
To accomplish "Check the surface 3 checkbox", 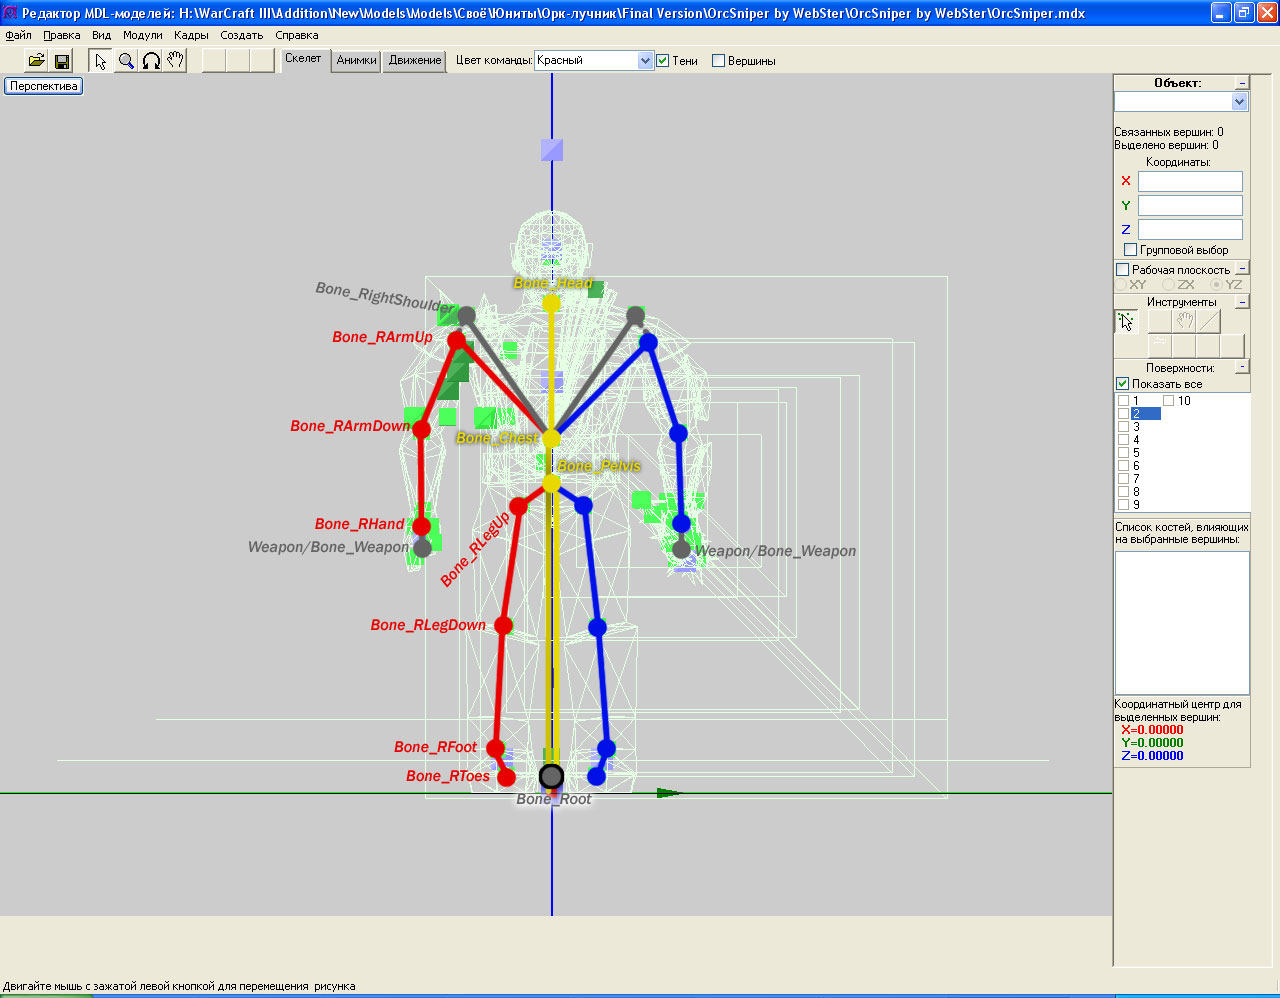I will pos(1123,427).
